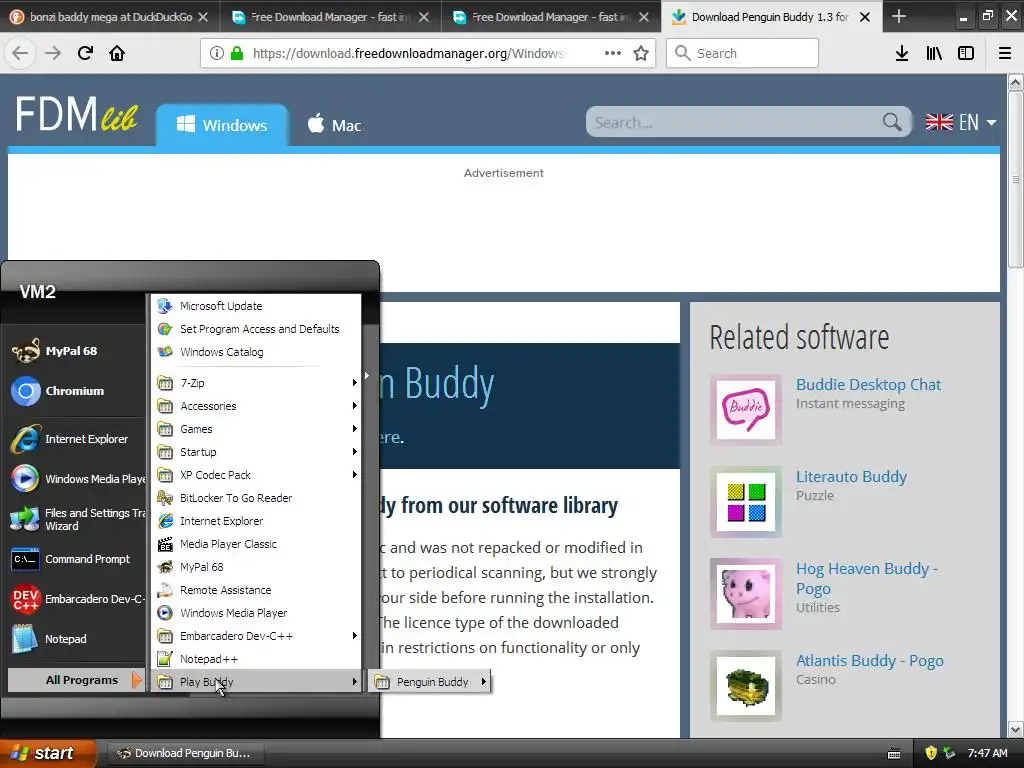
Task: Open the Hog Heaven Buddy pig thumbnail
Action: pos(746,594)
